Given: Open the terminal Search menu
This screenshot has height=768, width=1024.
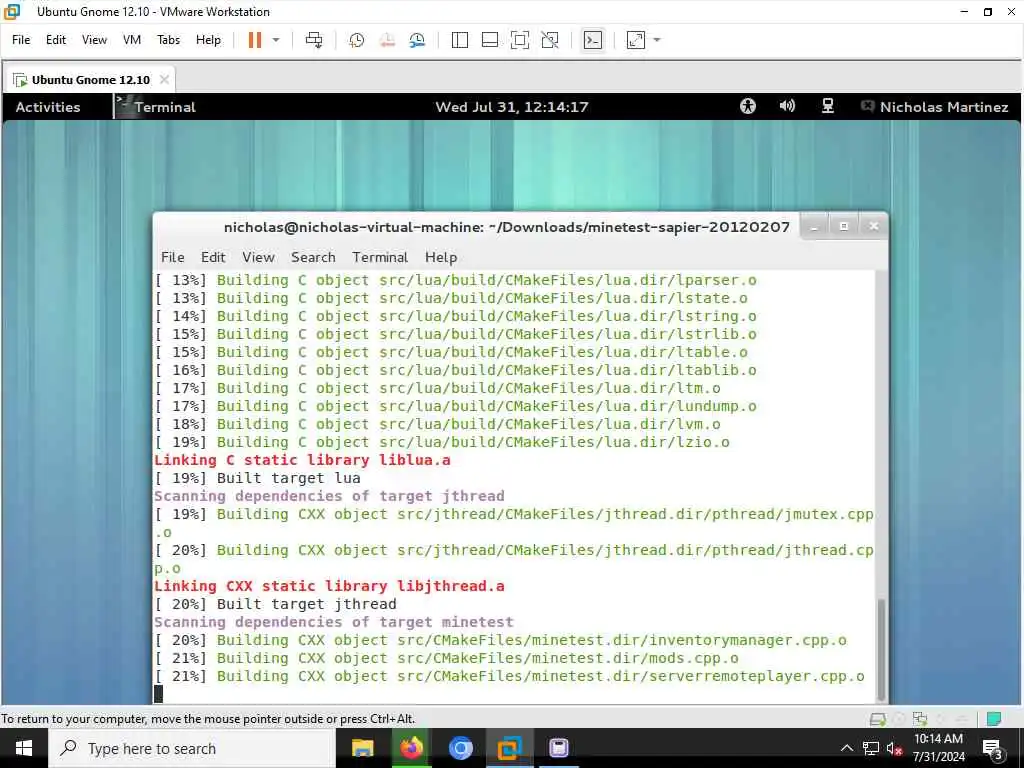Looking at the screenshot, I should point(313,257).
